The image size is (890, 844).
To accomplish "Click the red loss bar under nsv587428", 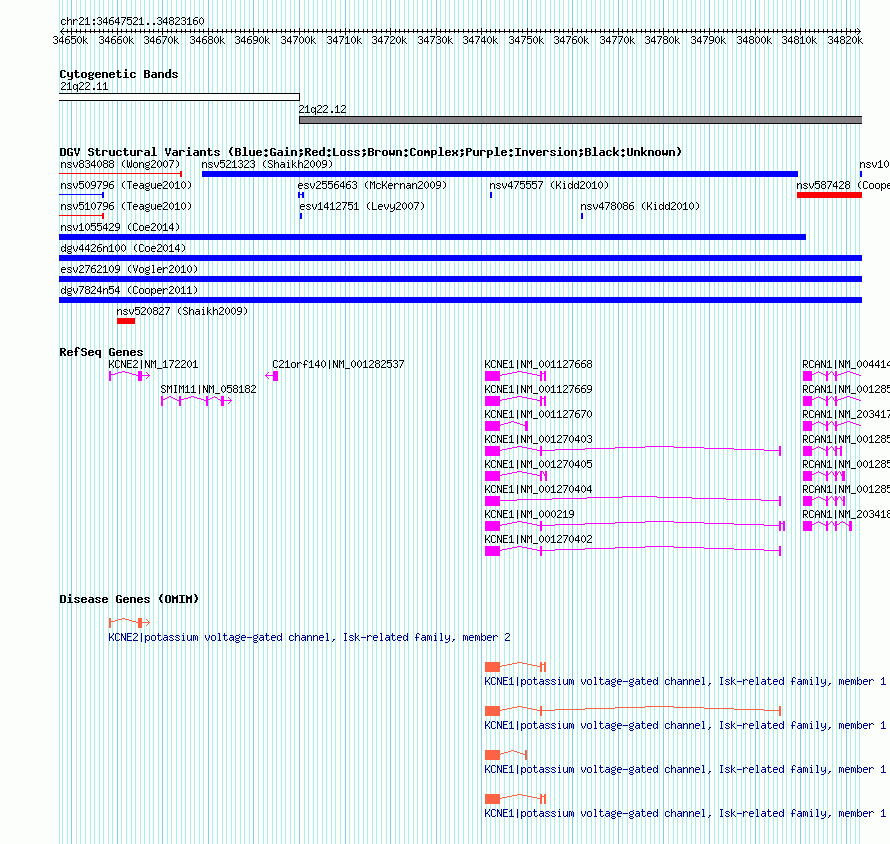I will point(829,195).
